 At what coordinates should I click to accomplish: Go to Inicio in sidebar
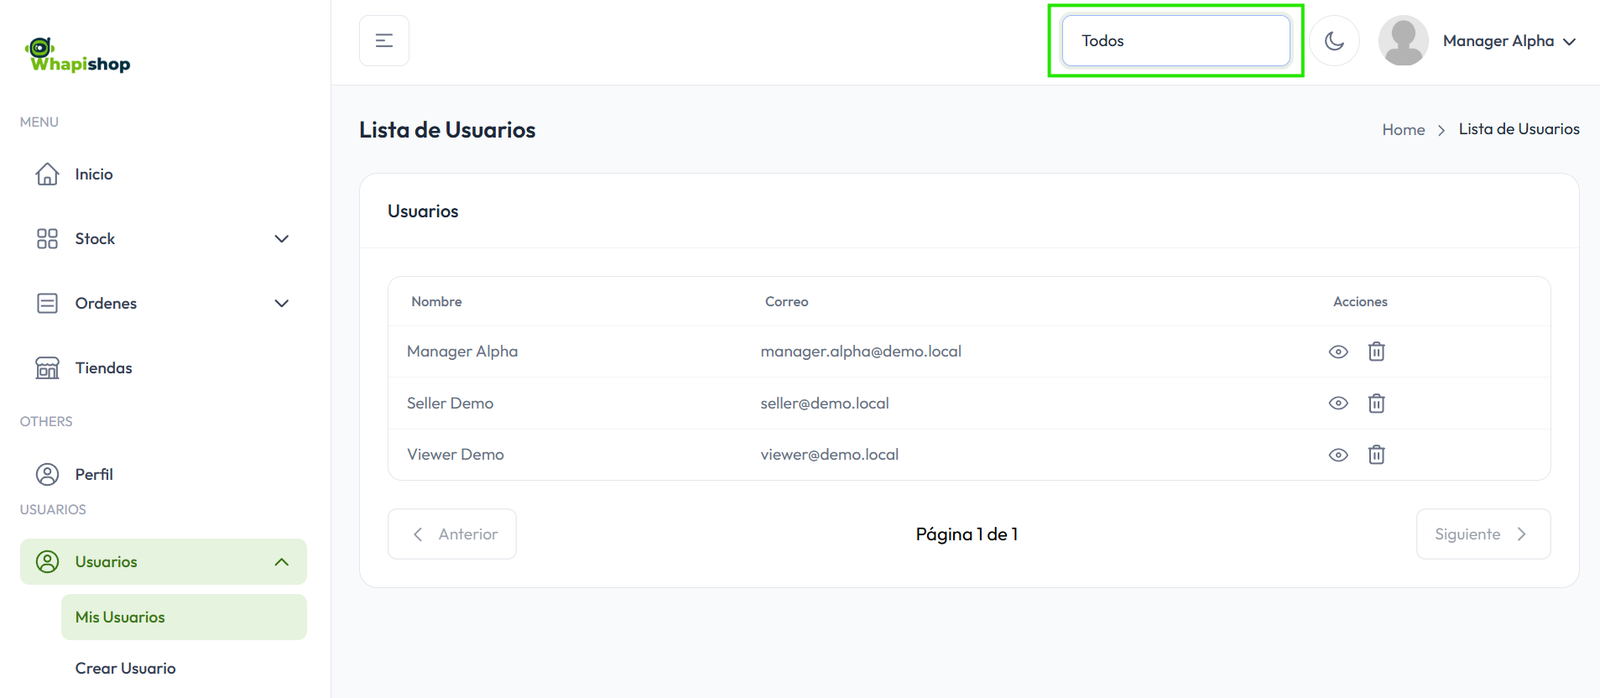coord(93,174)
